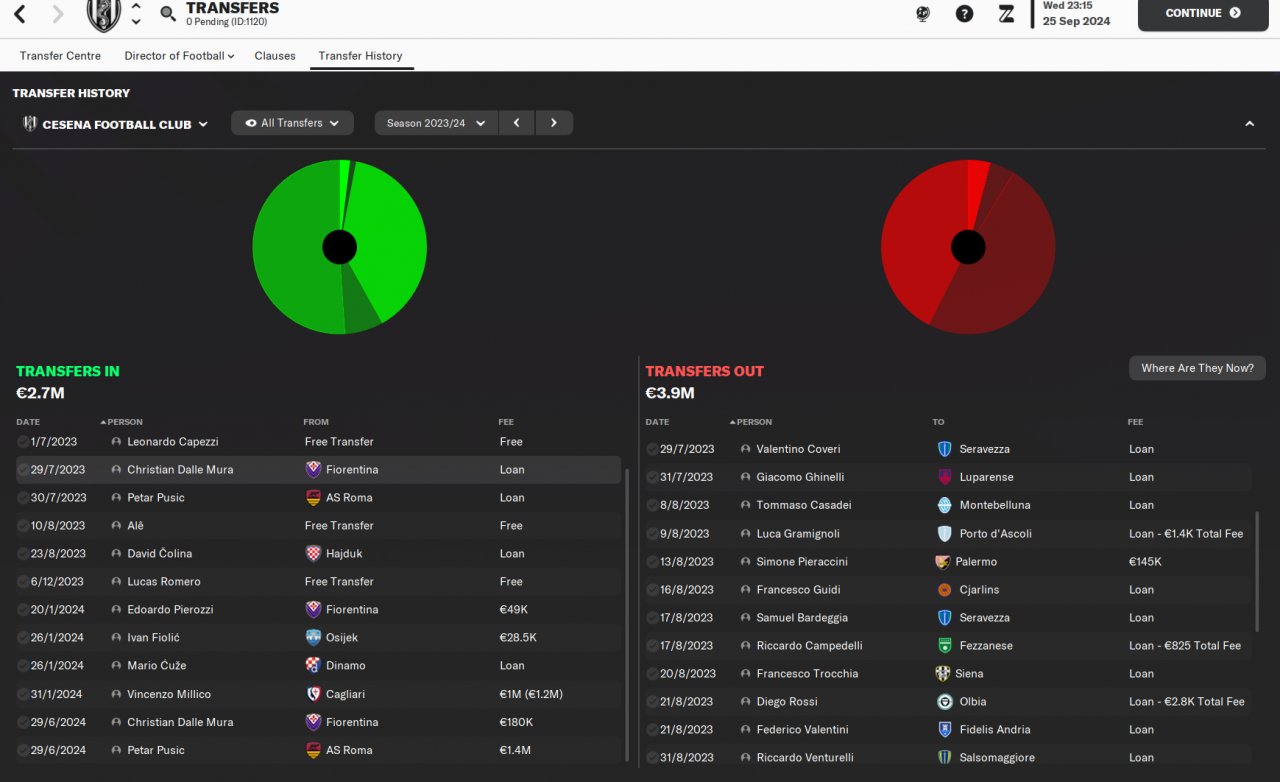Go back using the back arrow
The width and height of the screenshot is (1280, 782).
[x=20, y=14]
